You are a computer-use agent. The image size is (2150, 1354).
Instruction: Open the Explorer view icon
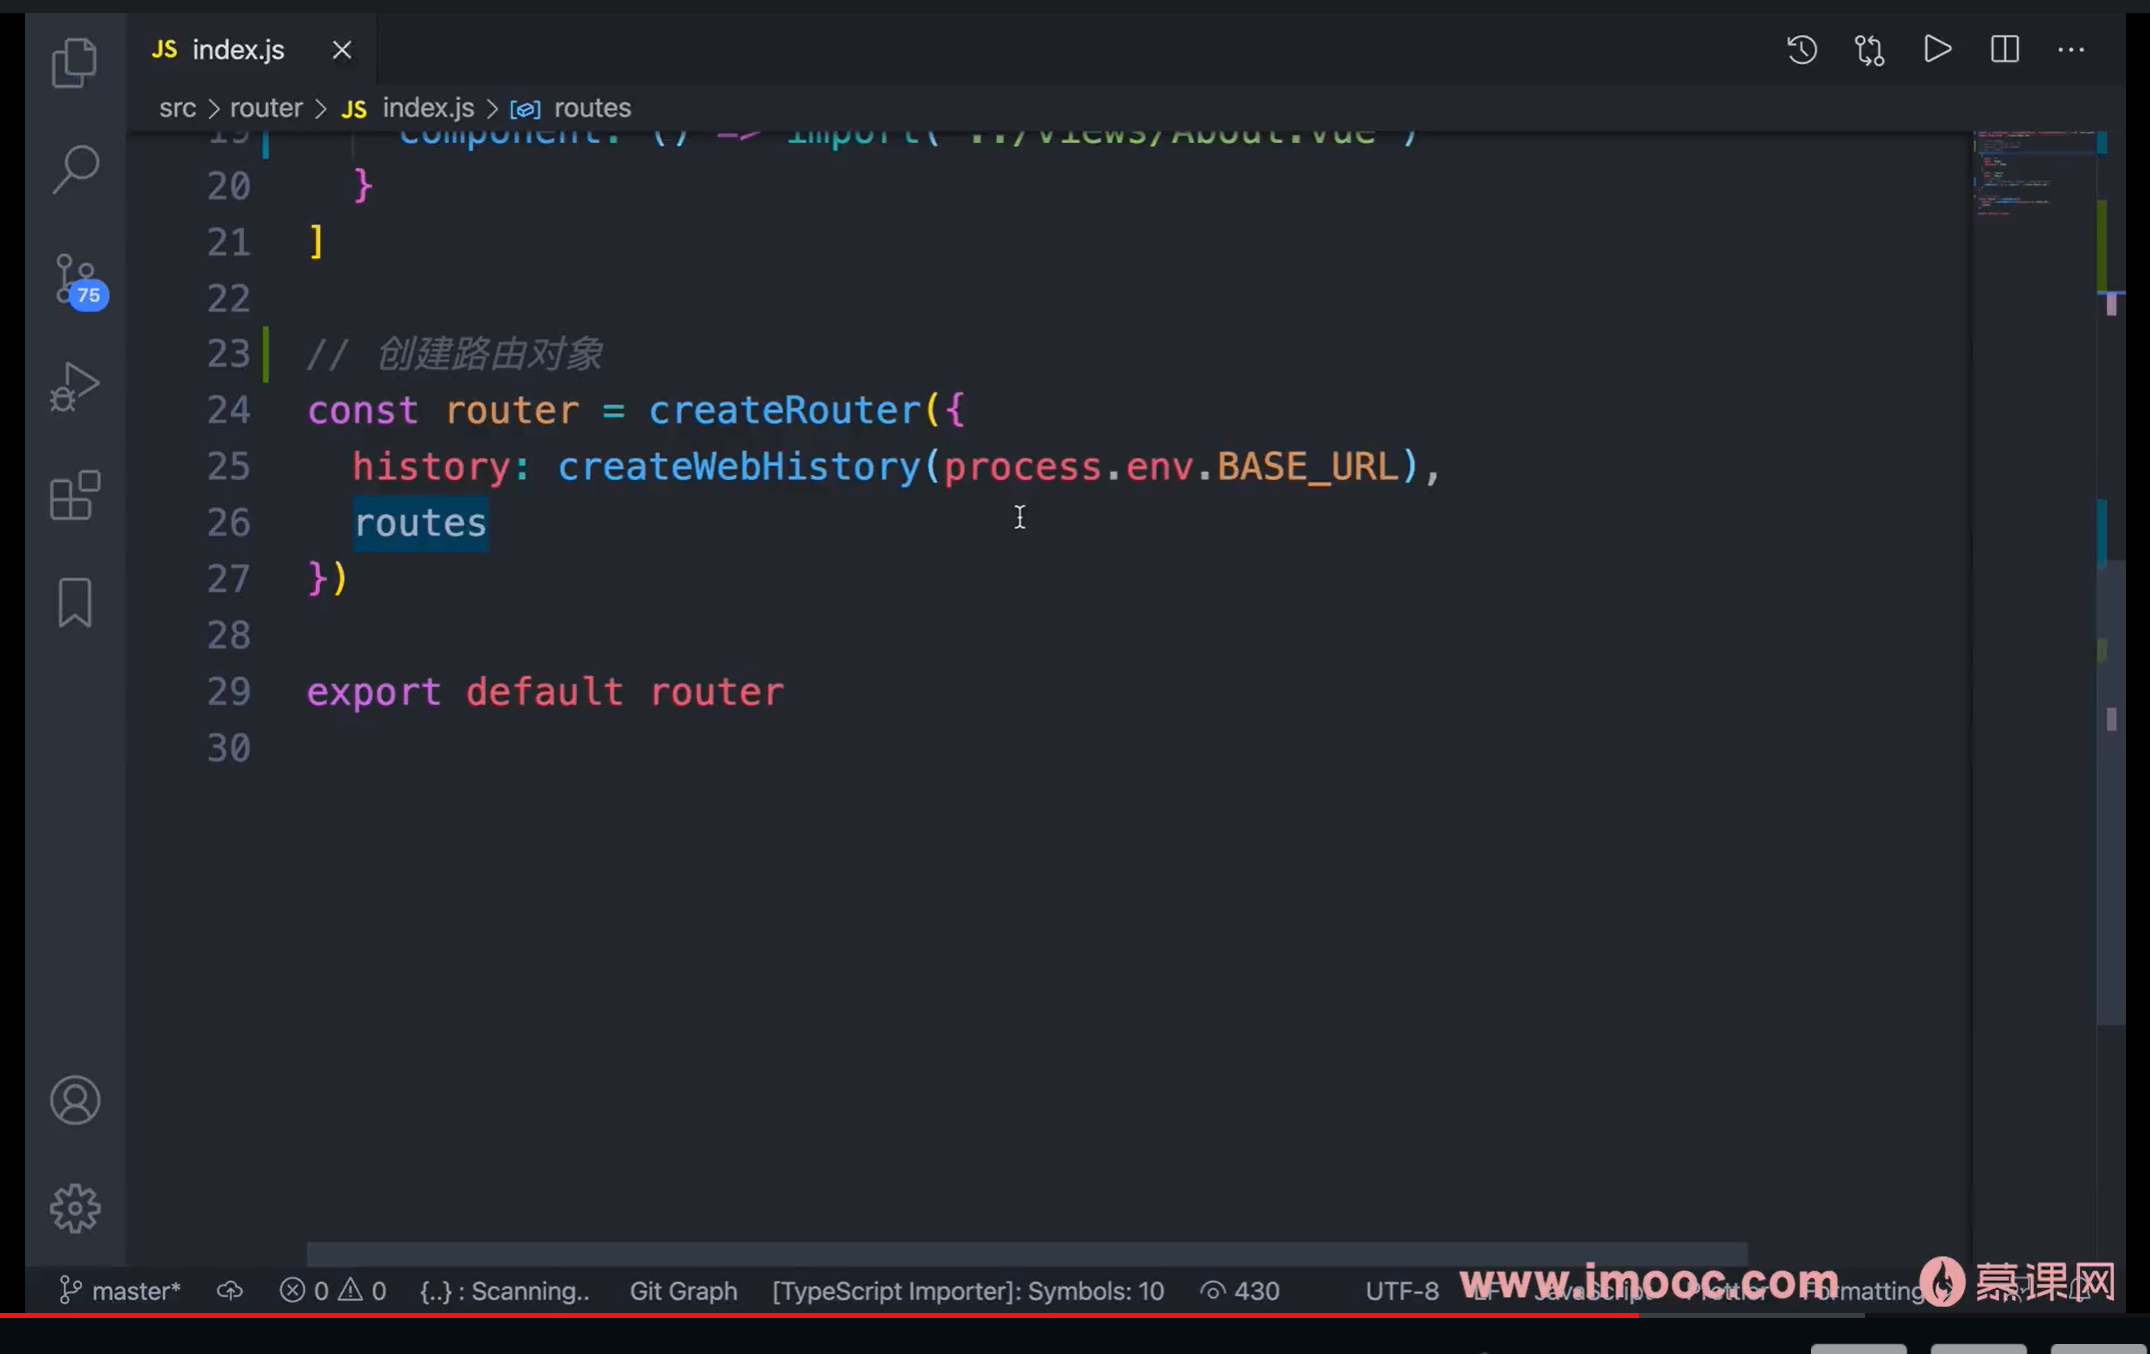(75, 62)
